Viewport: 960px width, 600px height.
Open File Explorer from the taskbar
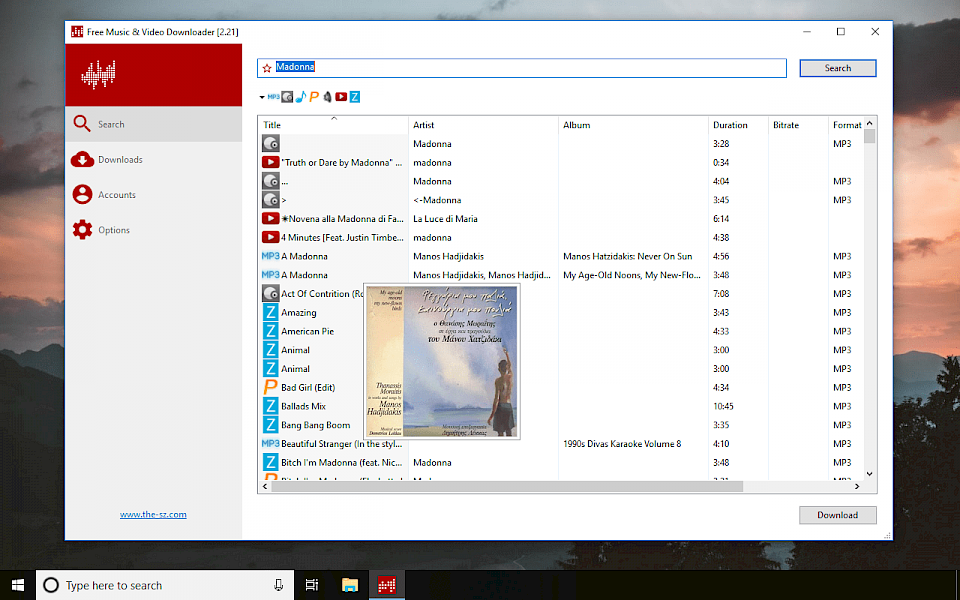pos(350,585)
